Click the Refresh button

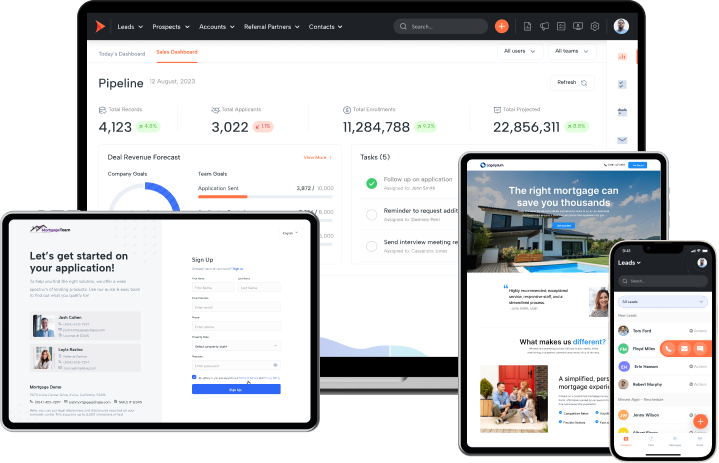pos(572,82)
